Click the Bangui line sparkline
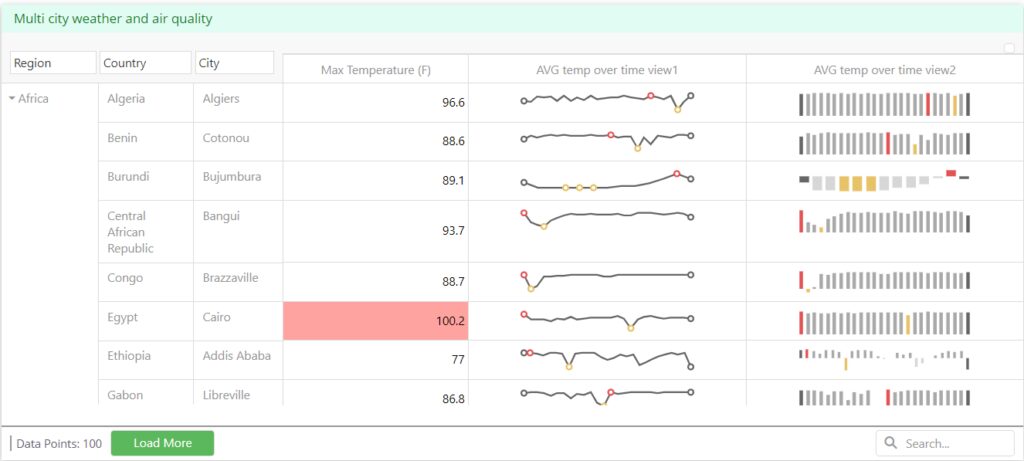The width and height of the screenshot is (1024, 461). (607, 218)
